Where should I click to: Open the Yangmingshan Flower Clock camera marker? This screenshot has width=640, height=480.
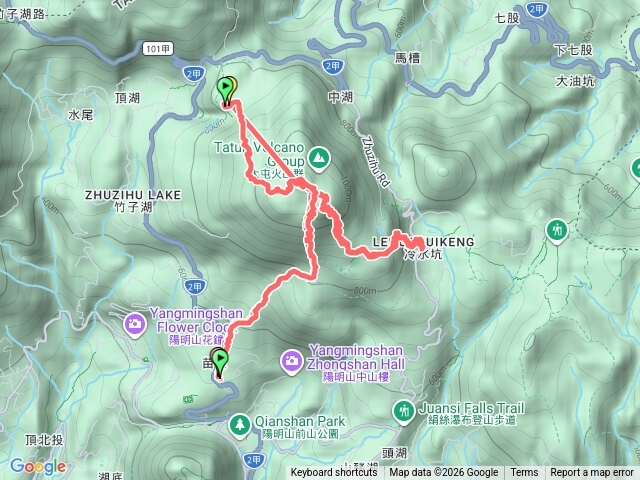[134, 324]
